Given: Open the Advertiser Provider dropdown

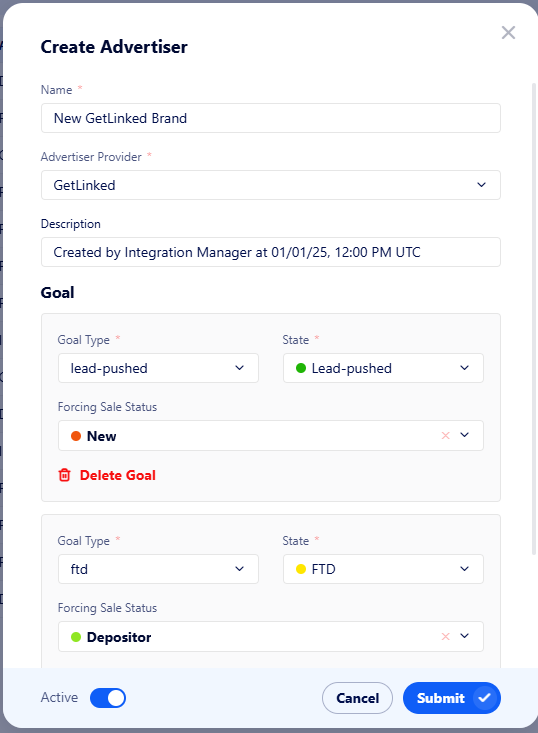Looking at the screenshot, I should (271, 185).
